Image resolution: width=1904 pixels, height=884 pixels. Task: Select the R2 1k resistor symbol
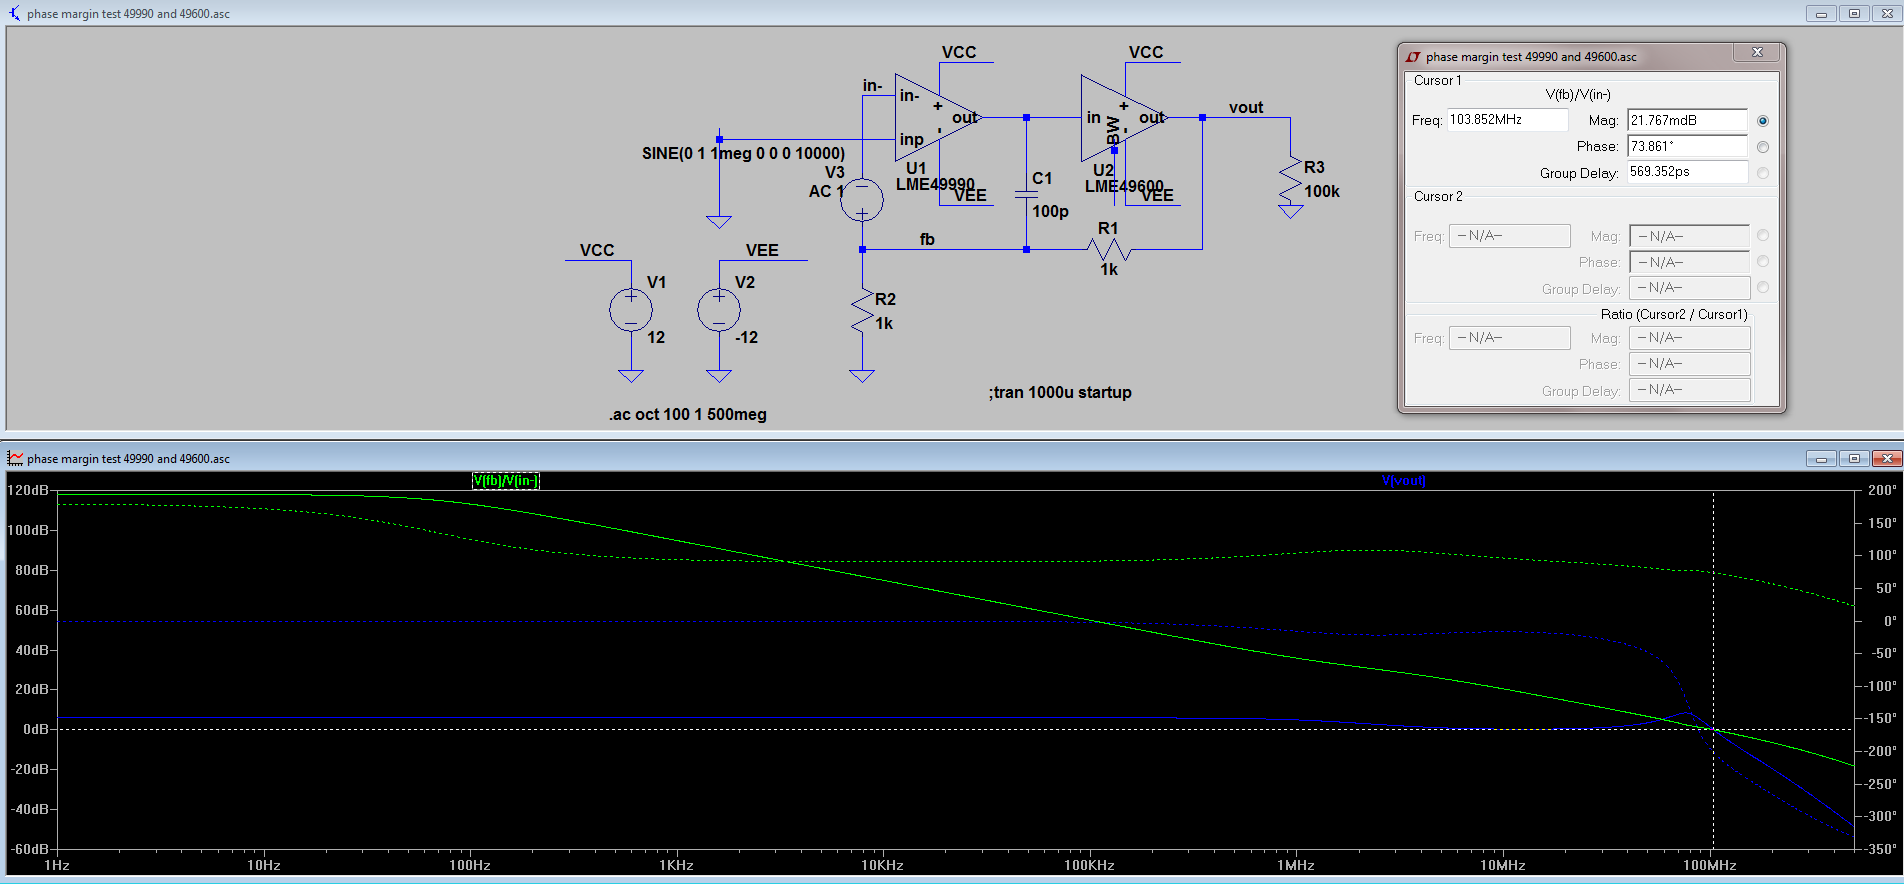pos(862,311)
